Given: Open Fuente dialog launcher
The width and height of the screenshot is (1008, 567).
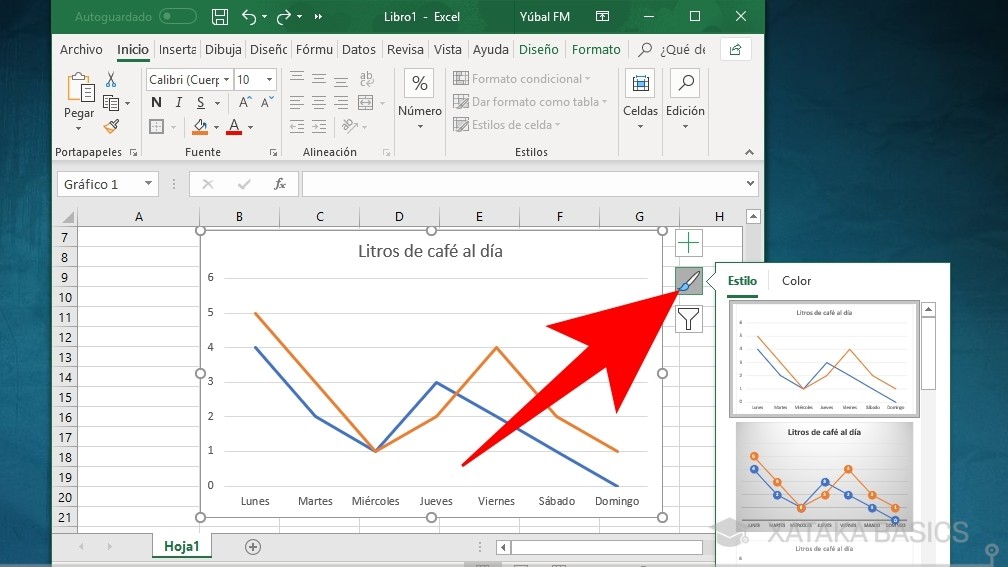Looking at the screenshot, I should point(273,152).
